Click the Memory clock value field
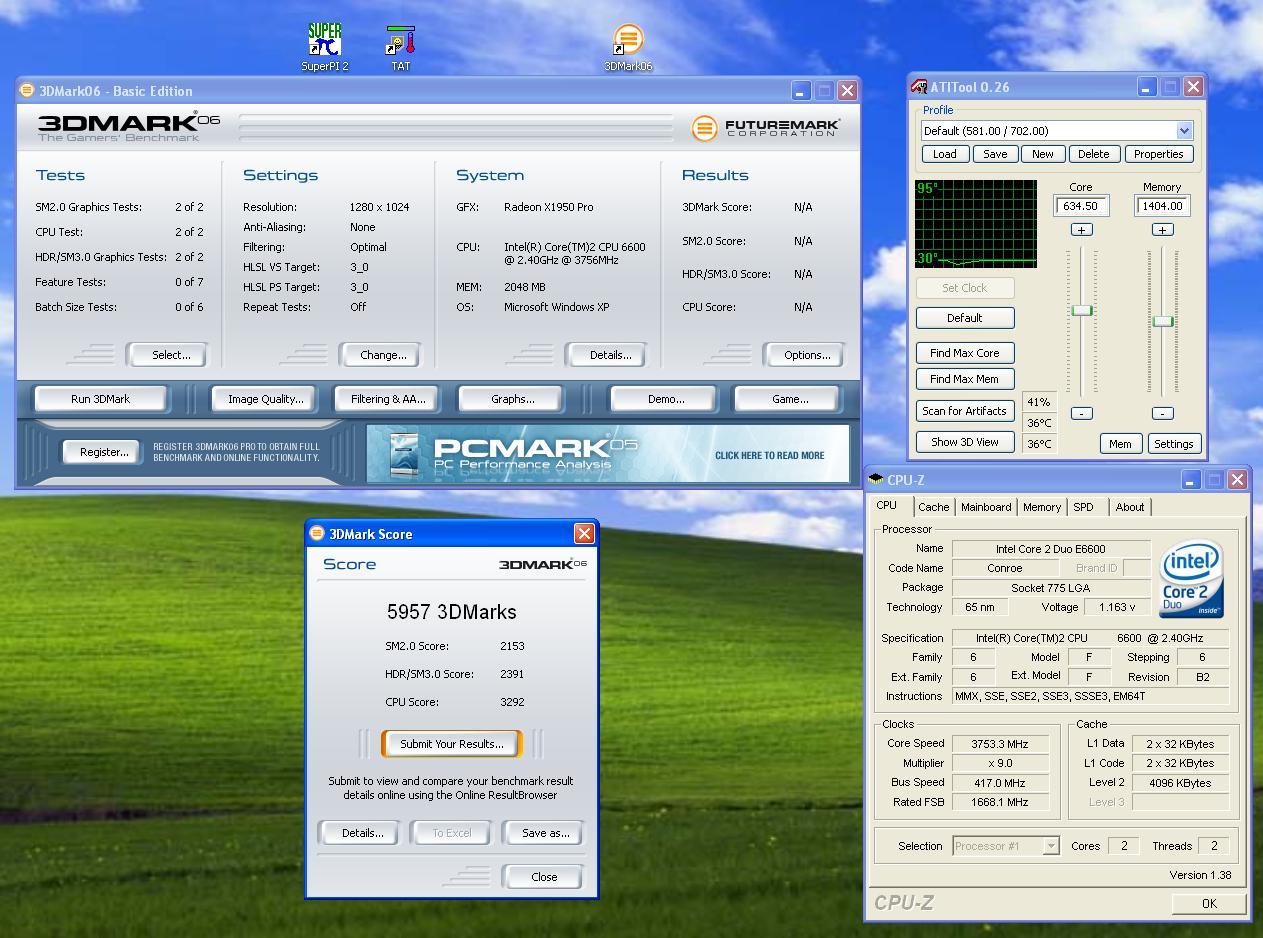1263x938 pixels. 1162,206
